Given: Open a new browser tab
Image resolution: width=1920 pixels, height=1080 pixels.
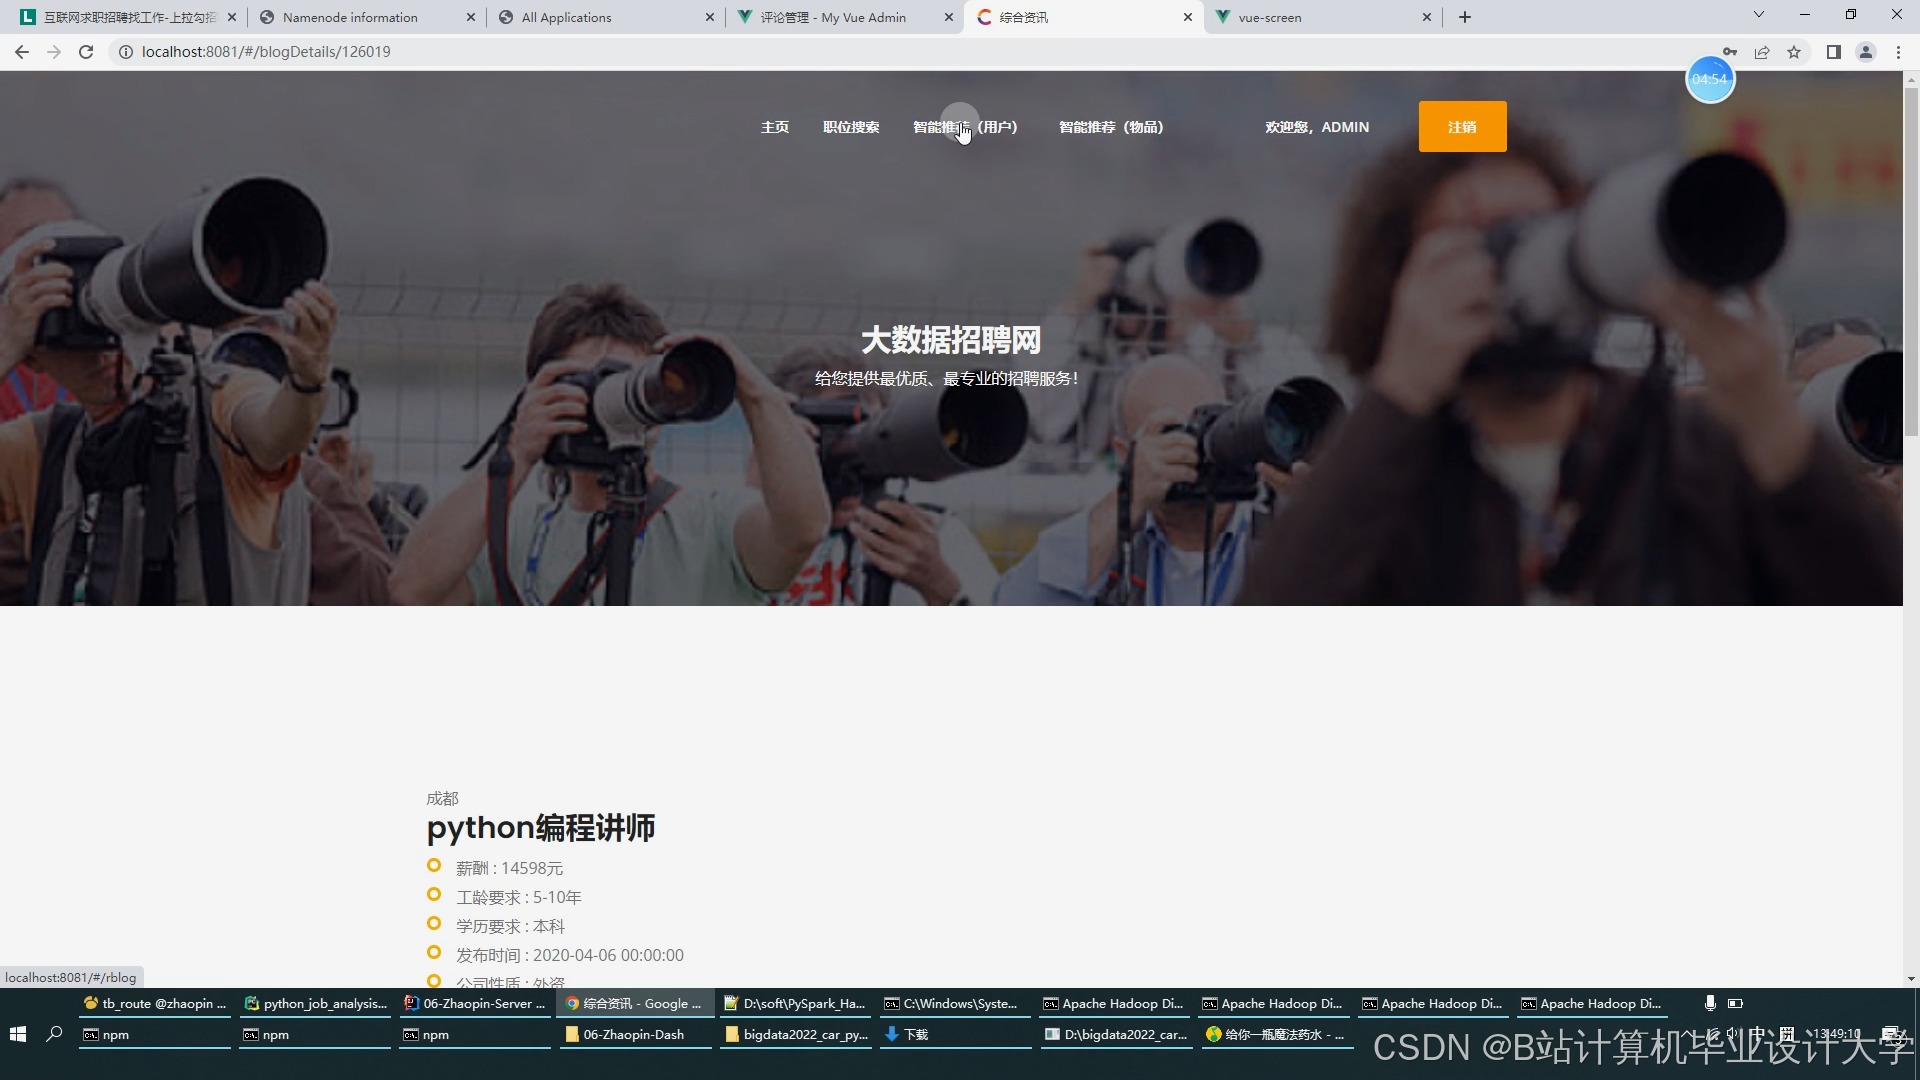Looking at the screenshot, I should 1465,17.
